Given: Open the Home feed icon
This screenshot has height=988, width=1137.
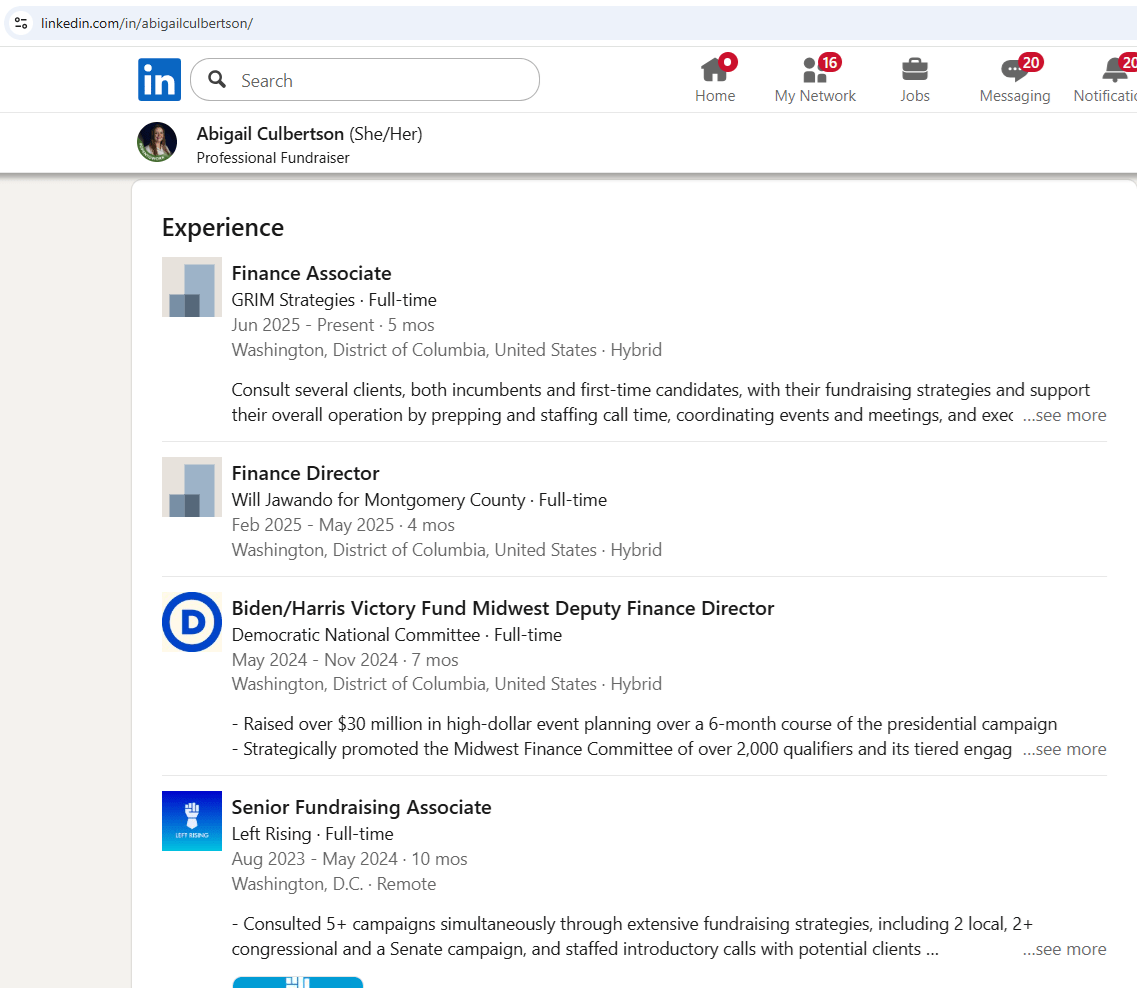Looking at the screenshot, I should (714, 70).
